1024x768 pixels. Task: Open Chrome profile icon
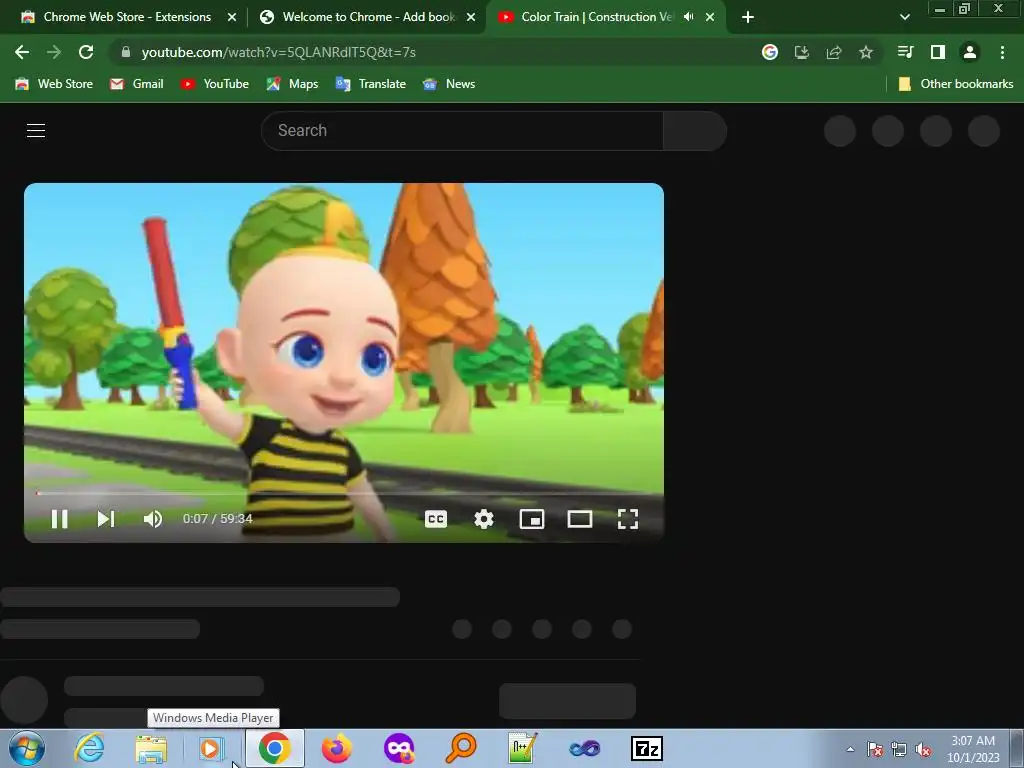coord(970,52)
